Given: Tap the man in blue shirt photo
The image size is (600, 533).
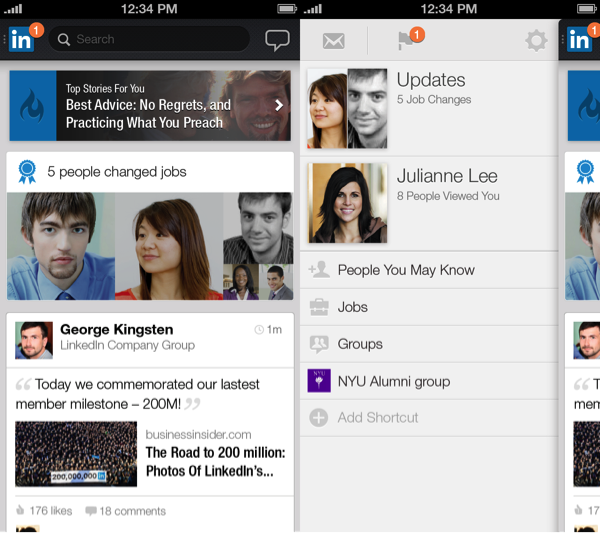Looking at the screenshot, I should click(x=61, y=246).
